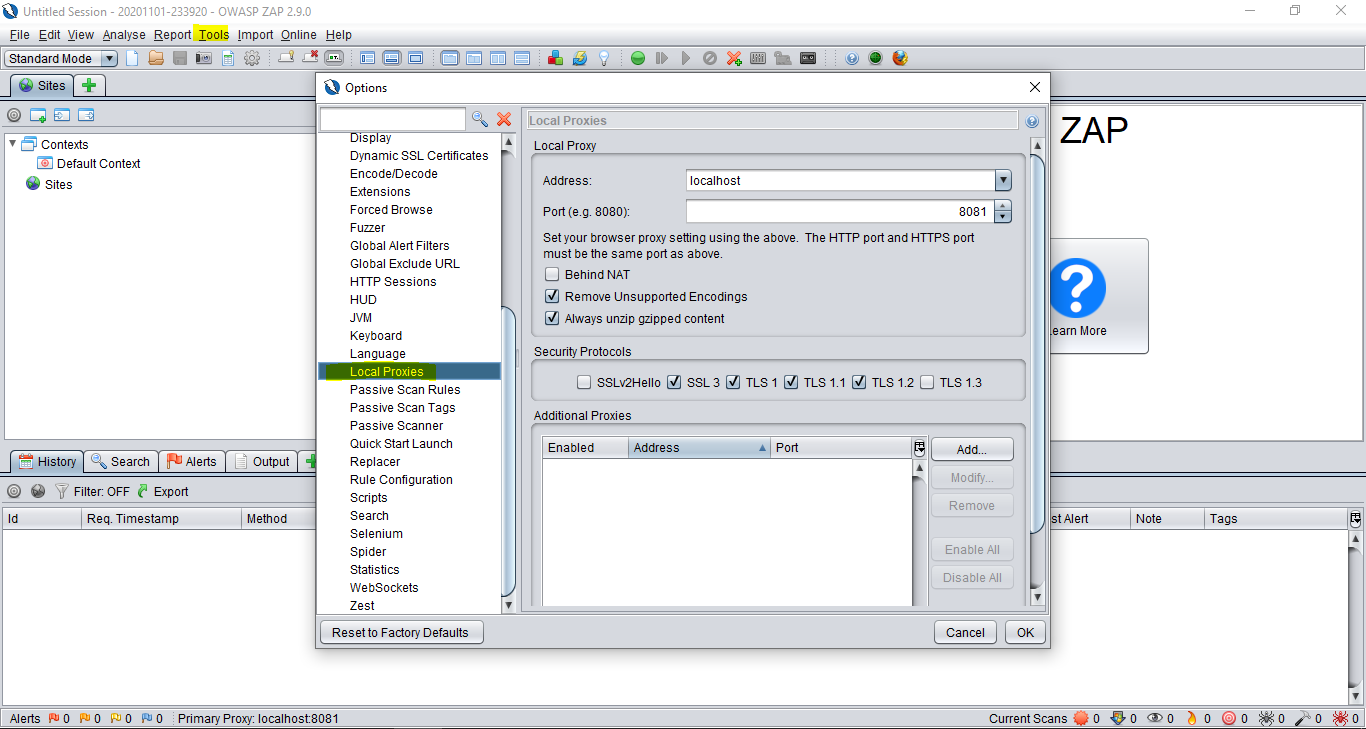The height and width of the screenshot is (729, 1366).
Task: Open the Analyse menu
Action: tap(124, 34)
